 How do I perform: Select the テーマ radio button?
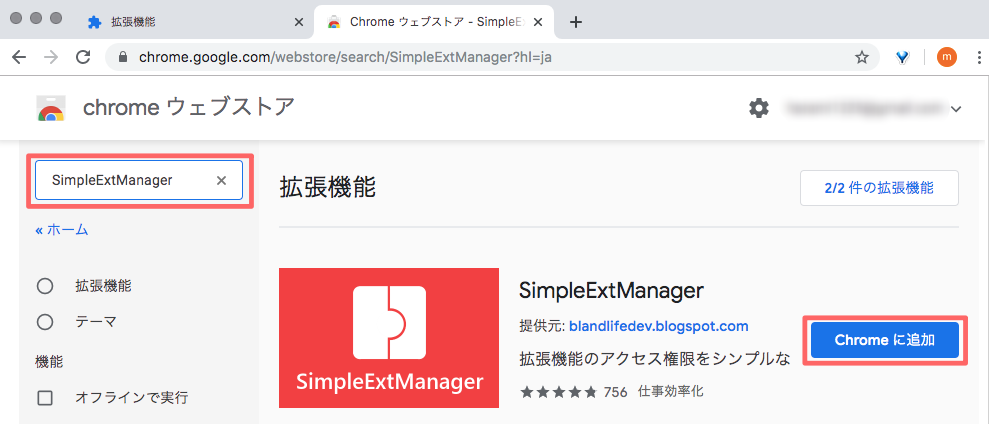click(45, 322)
